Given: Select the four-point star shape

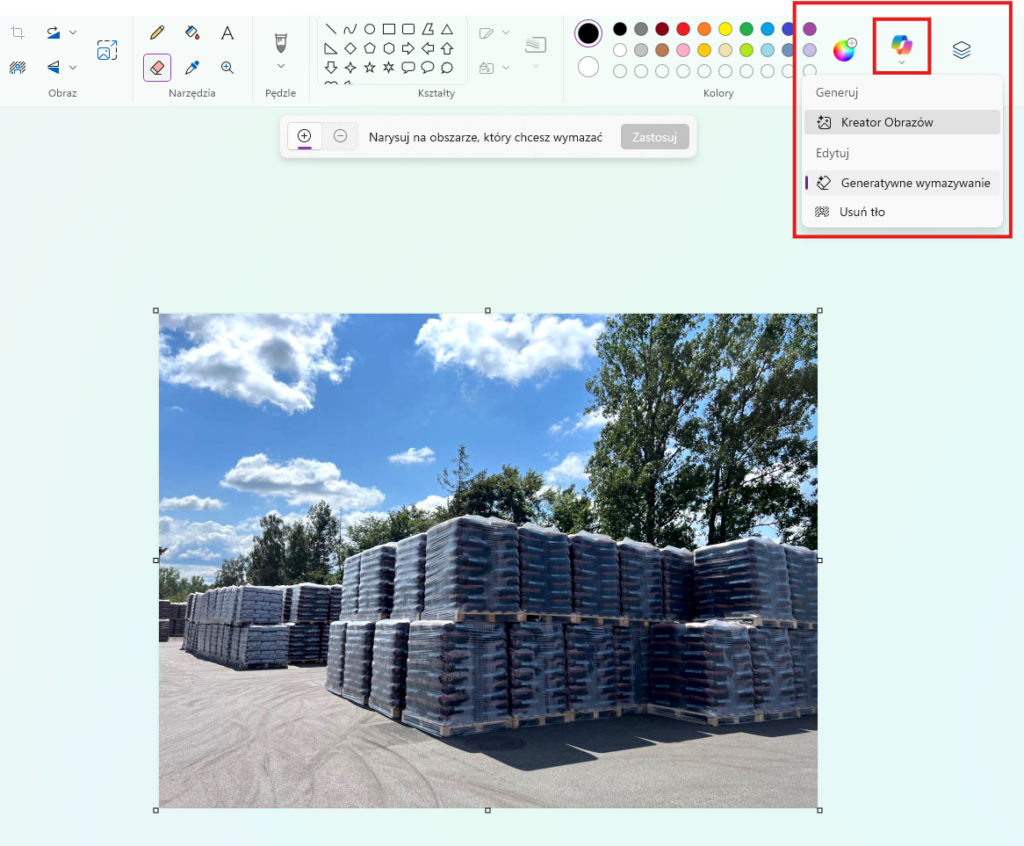Looking at the screenshot, I should coord(350,67).
